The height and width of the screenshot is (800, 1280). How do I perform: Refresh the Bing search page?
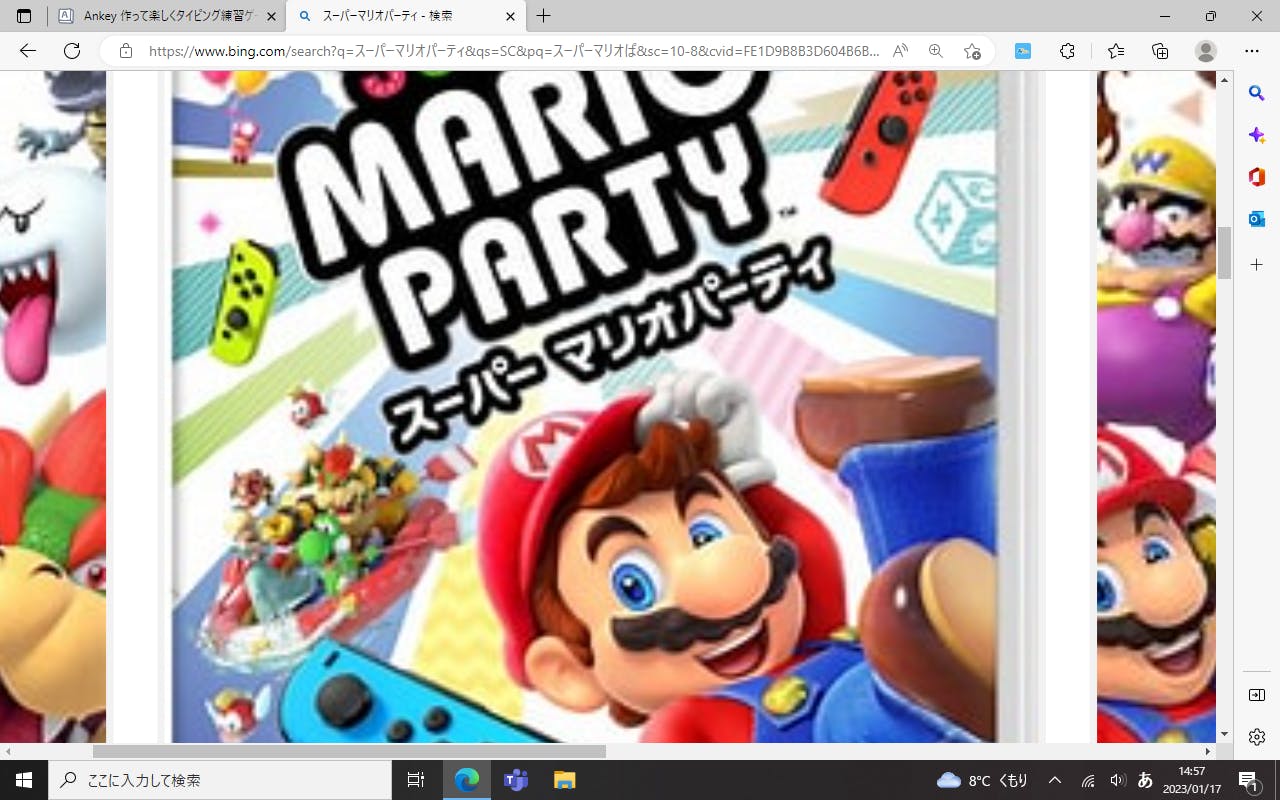coord(72,51)
